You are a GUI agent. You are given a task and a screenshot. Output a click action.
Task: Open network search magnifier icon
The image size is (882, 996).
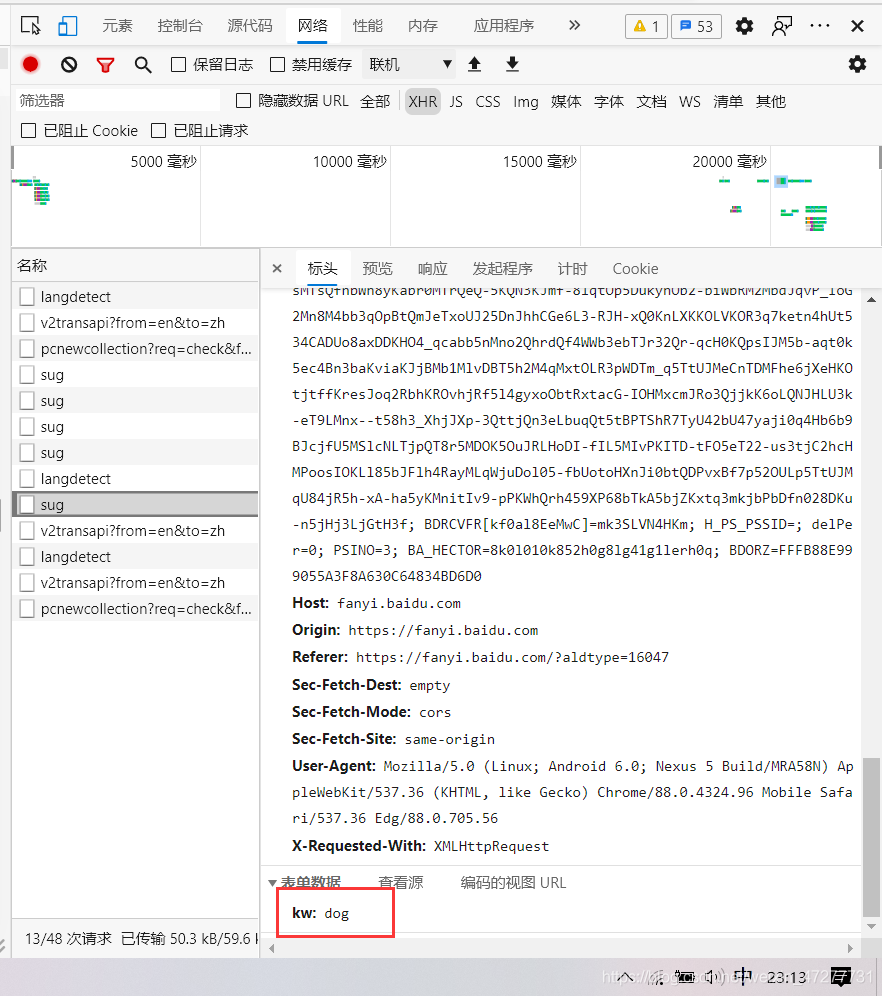pyautogui.click(x=143, y=65)
